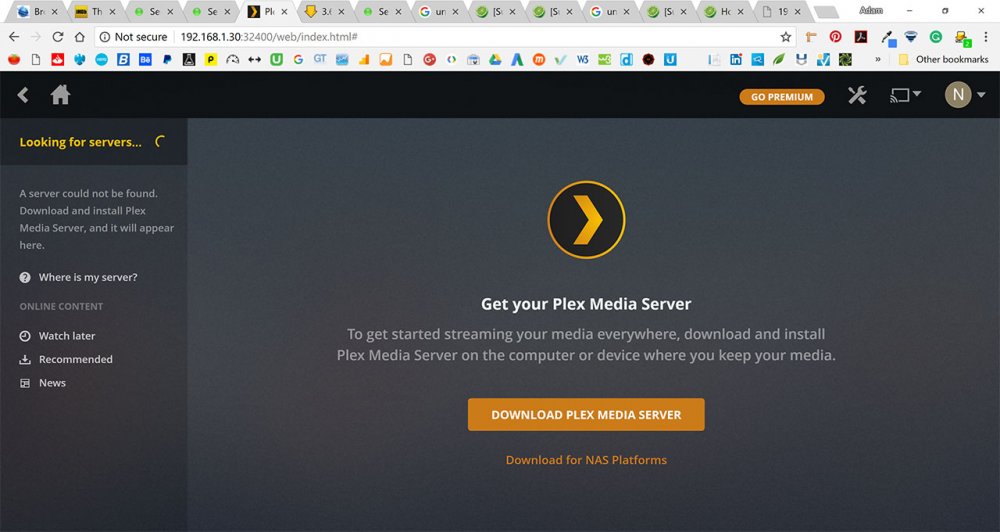Switch to the 'Ho' tab
This screenshot has height=532, width=1000.
(724, 11)
